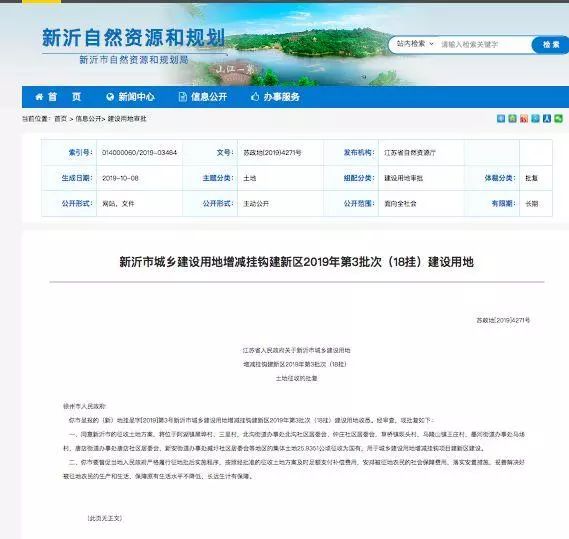569x539 pixels.
Task: Click the teal Tencent Weibo share icon
Action: (x=535, y=118)
